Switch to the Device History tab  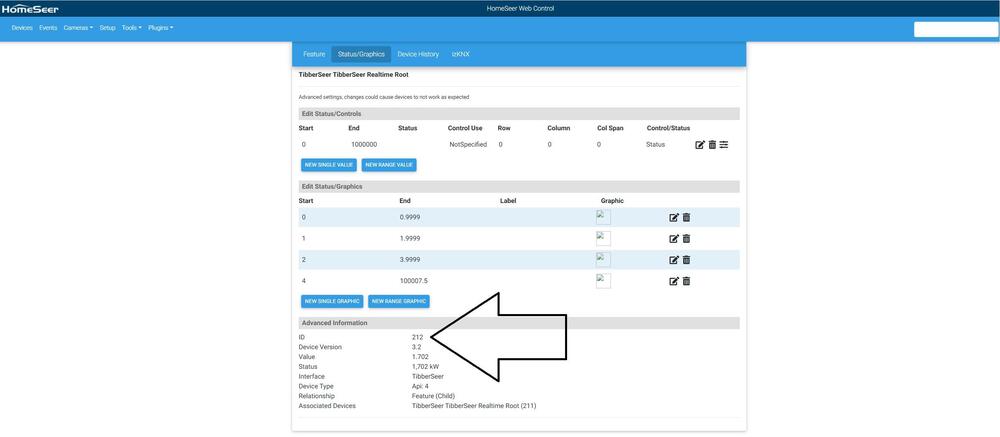[418, 54]
